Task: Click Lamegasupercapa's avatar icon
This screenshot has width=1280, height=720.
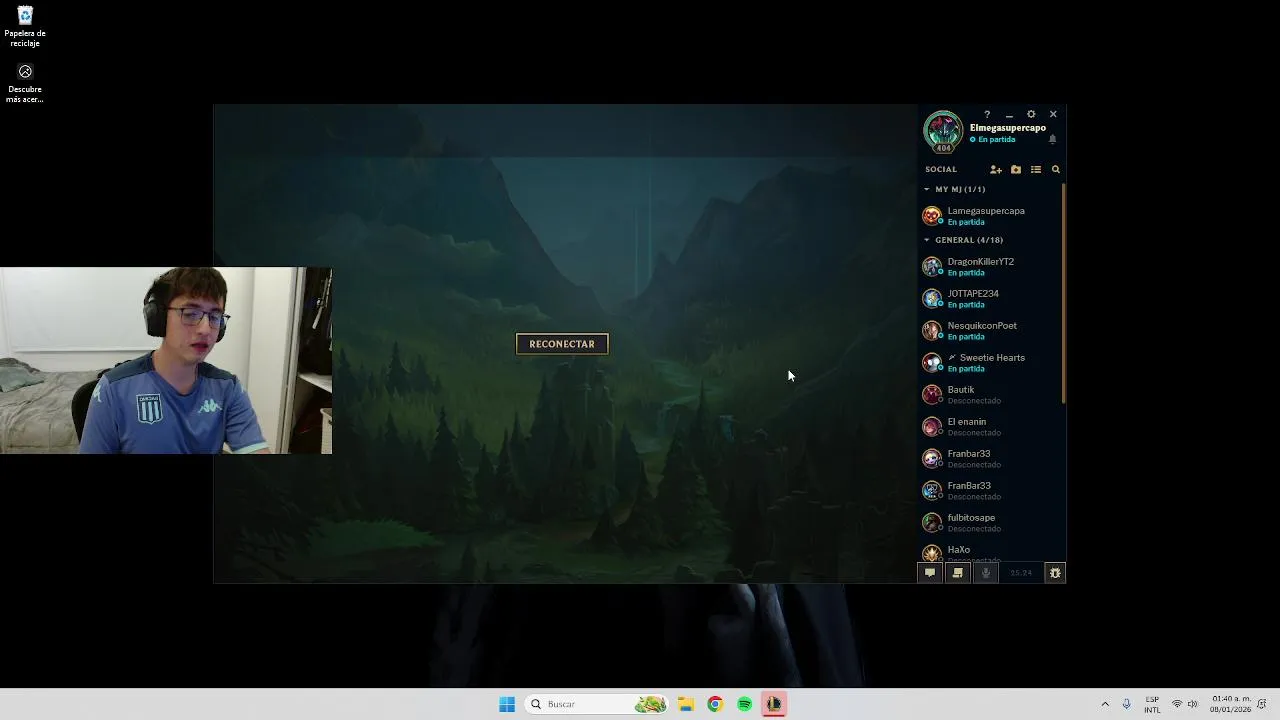Action: (932, 216)
